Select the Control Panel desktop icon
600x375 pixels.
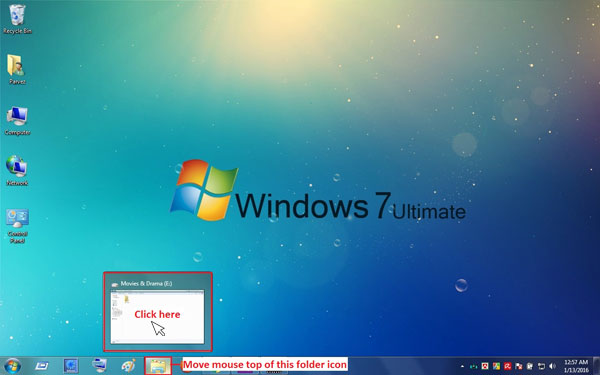[17, 226]
